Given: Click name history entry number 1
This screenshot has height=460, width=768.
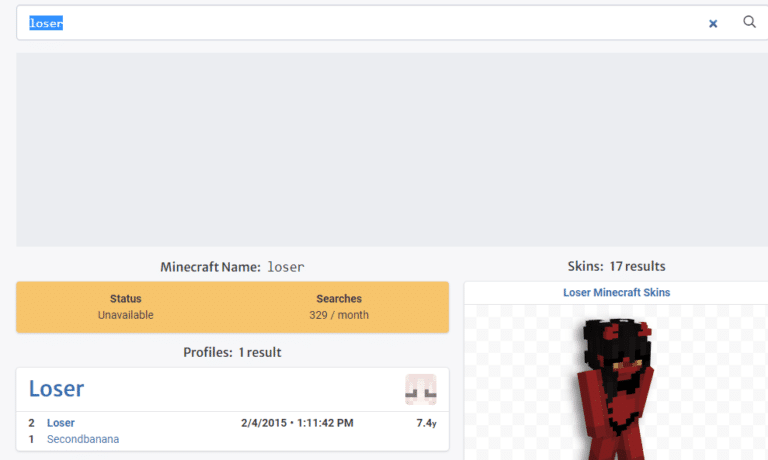Looking at the screenshot, I should coord(31,439).
